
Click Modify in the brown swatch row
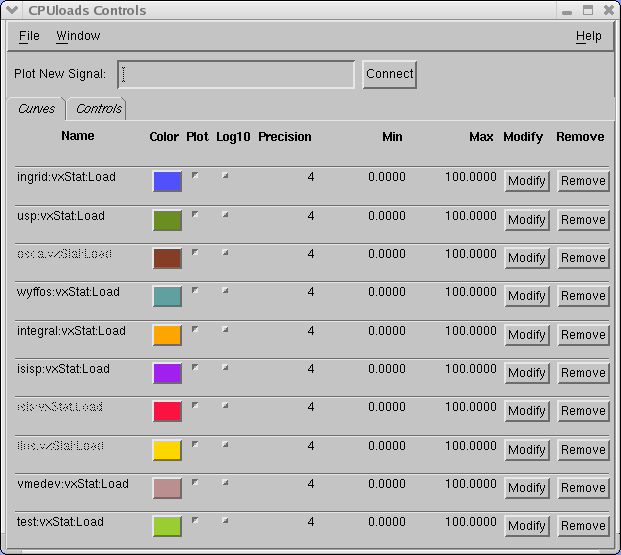pyautogui.click(x=527, y=258)
